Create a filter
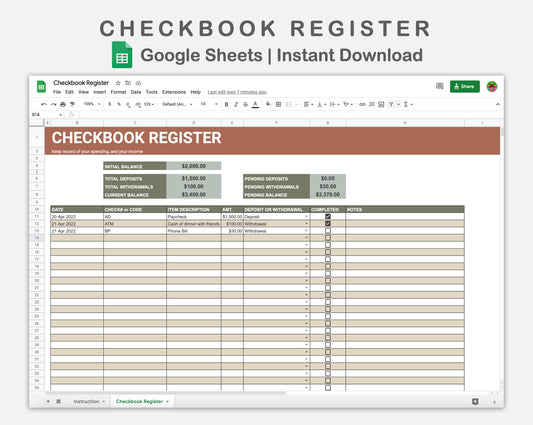 pyautogui.click(x=391, y=104)
